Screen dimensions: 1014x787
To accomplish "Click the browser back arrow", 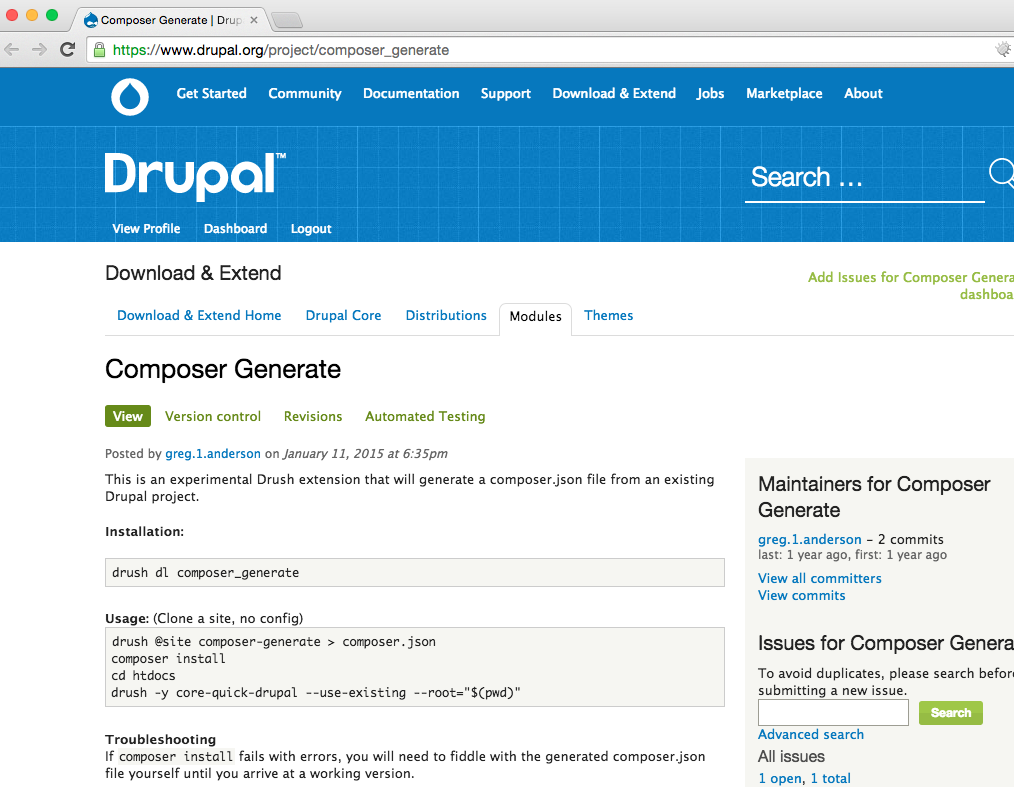I will pos(12,50).
